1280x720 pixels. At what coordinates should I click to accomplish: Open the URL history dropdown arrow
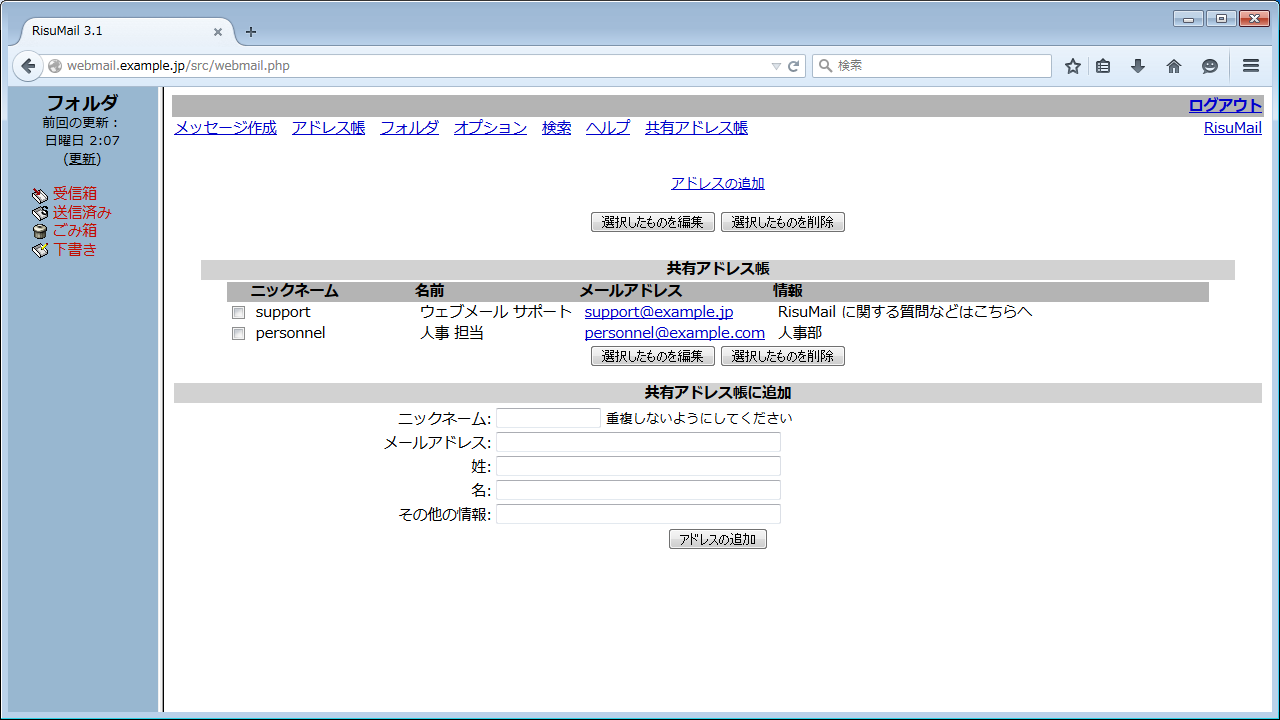tap(777, 66)
